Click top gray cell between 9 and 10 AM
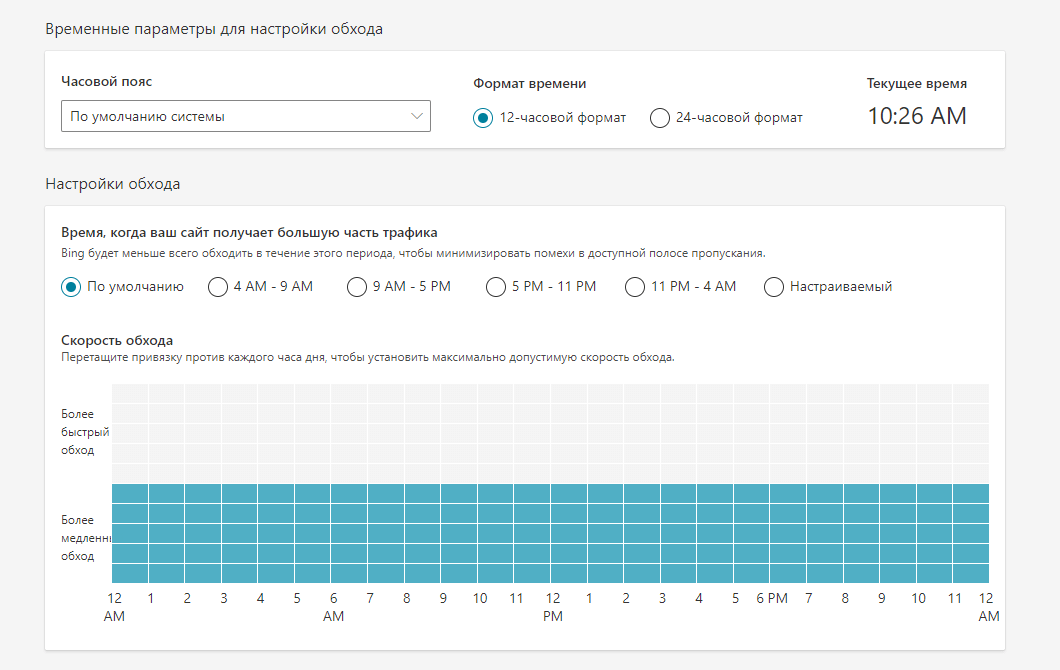The image size is (1060, 670). coord(459,393)
